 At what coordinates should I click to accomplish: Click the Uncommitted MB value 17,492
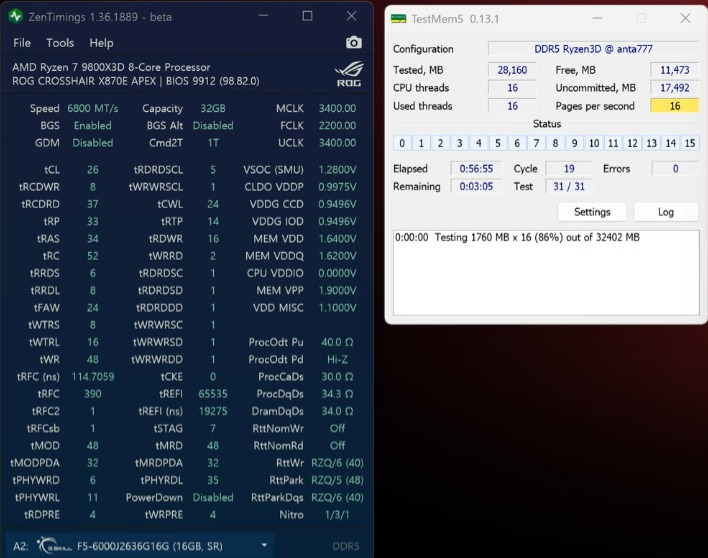pyautogui.click(x=675, y=88)
